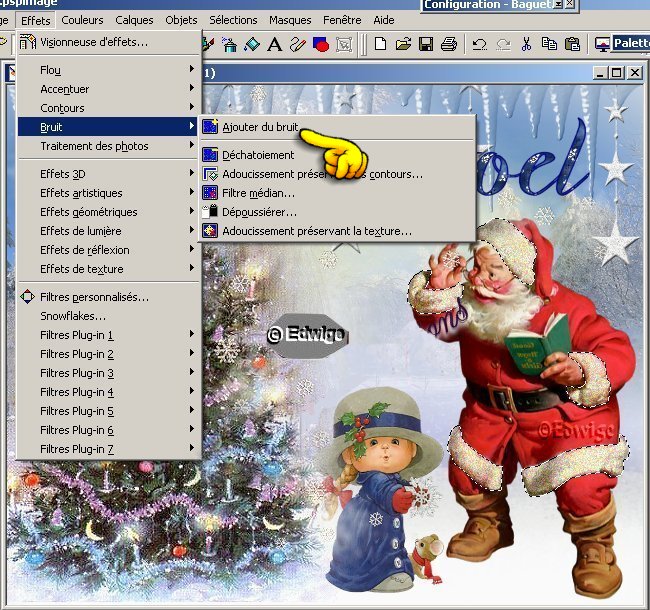
Task: Expand Effets artistiques submenu arrow
Action: (x=192, y=191)
